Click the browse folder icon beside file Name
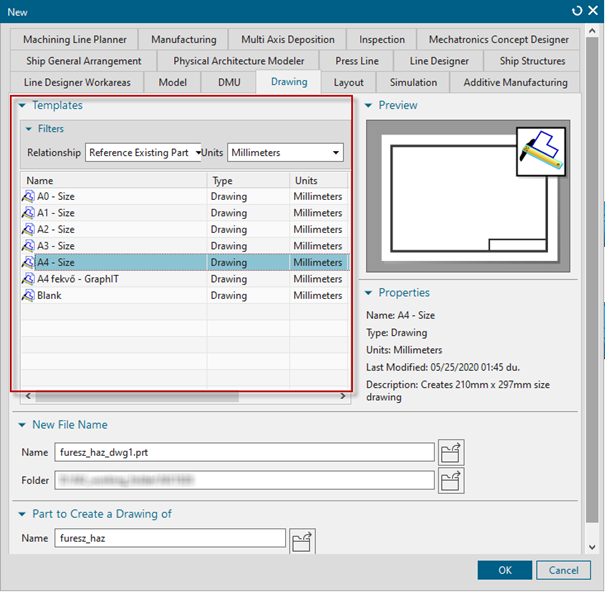Screen dimensions: 605x592 point(451,453)
